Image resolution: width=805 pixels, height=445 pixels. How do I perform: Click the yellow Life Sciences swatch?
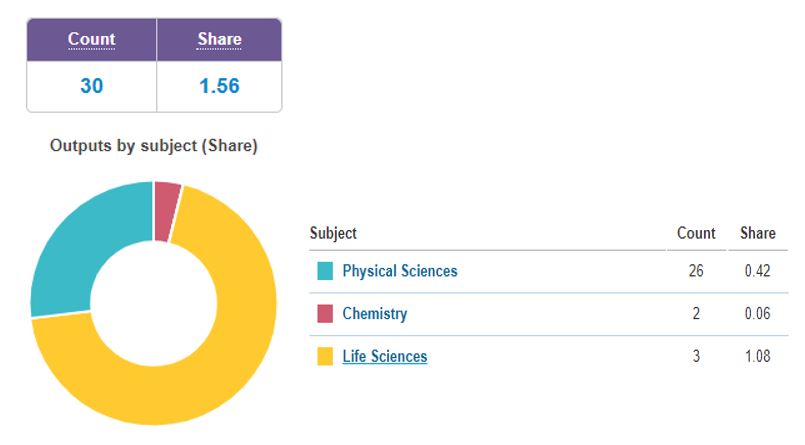click(x=325, y=356)
